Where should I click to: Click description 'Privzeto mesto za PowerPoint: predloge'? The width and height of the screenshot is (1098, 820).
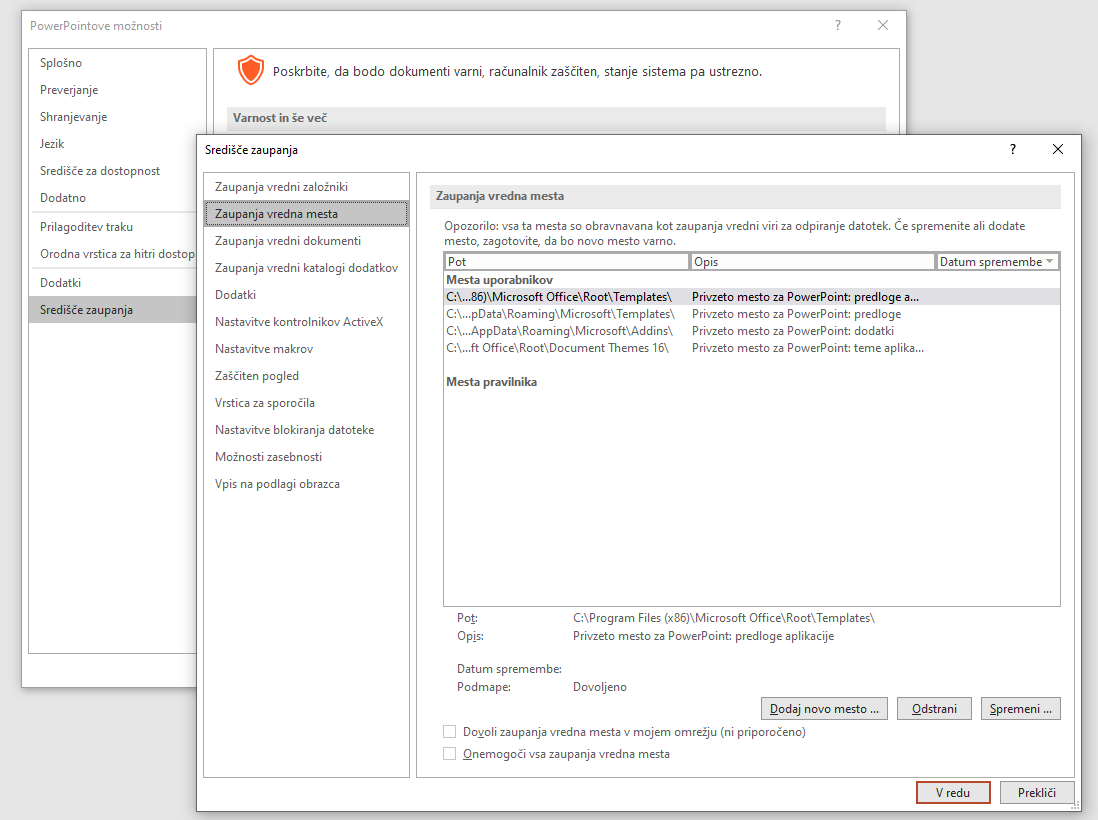coord(796,314)
